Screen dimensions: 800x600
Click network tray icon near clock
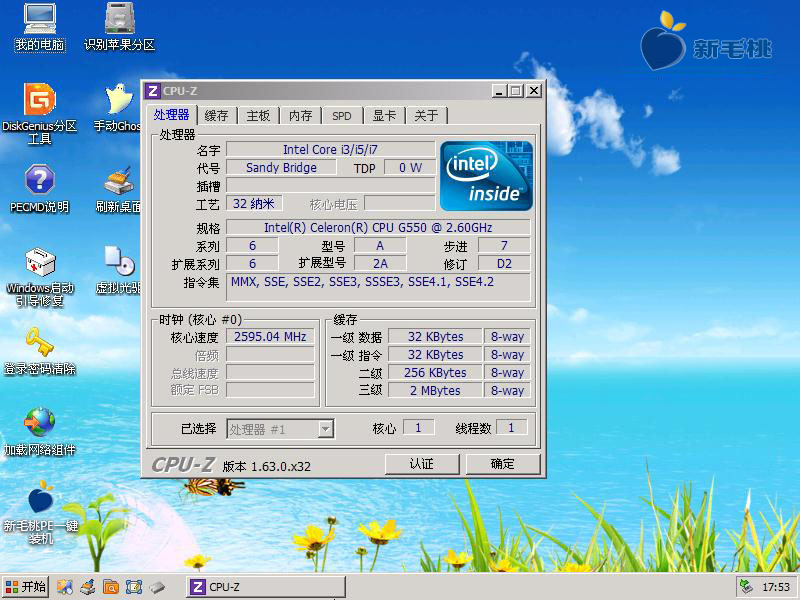[x=746, y=587]
